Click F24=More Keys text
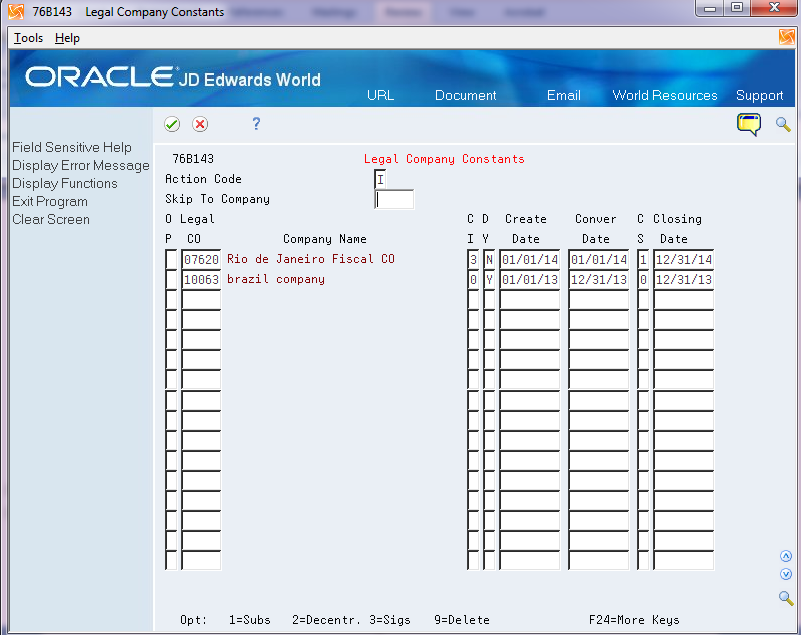 (634, 620)
